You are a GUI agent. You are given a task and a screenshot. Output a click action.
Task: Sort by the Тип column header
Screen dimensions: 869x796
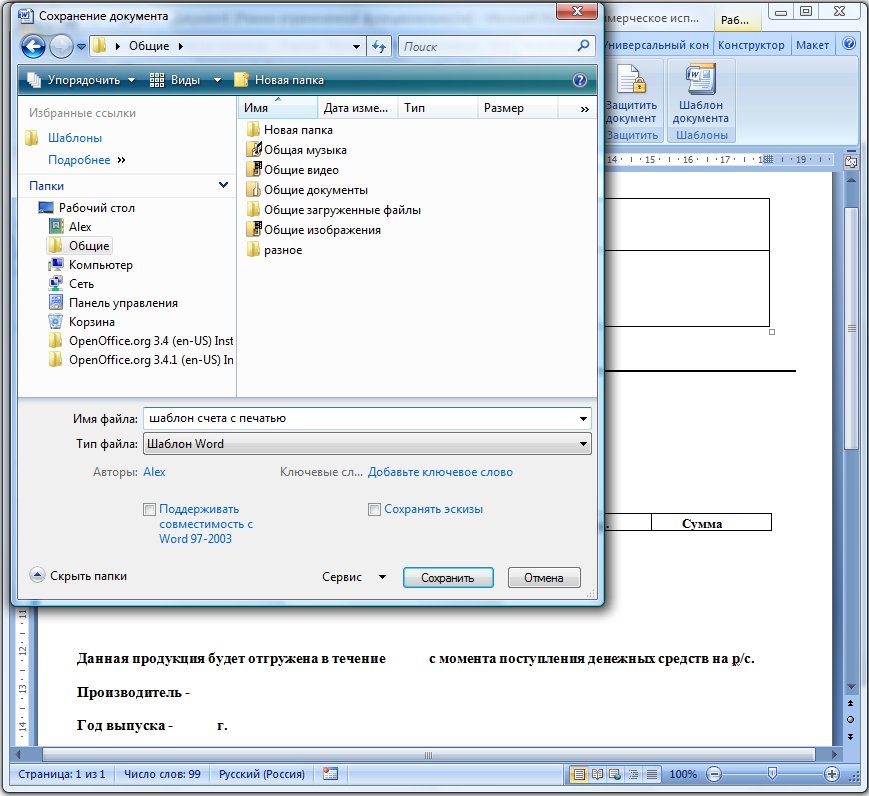(438, 108)
